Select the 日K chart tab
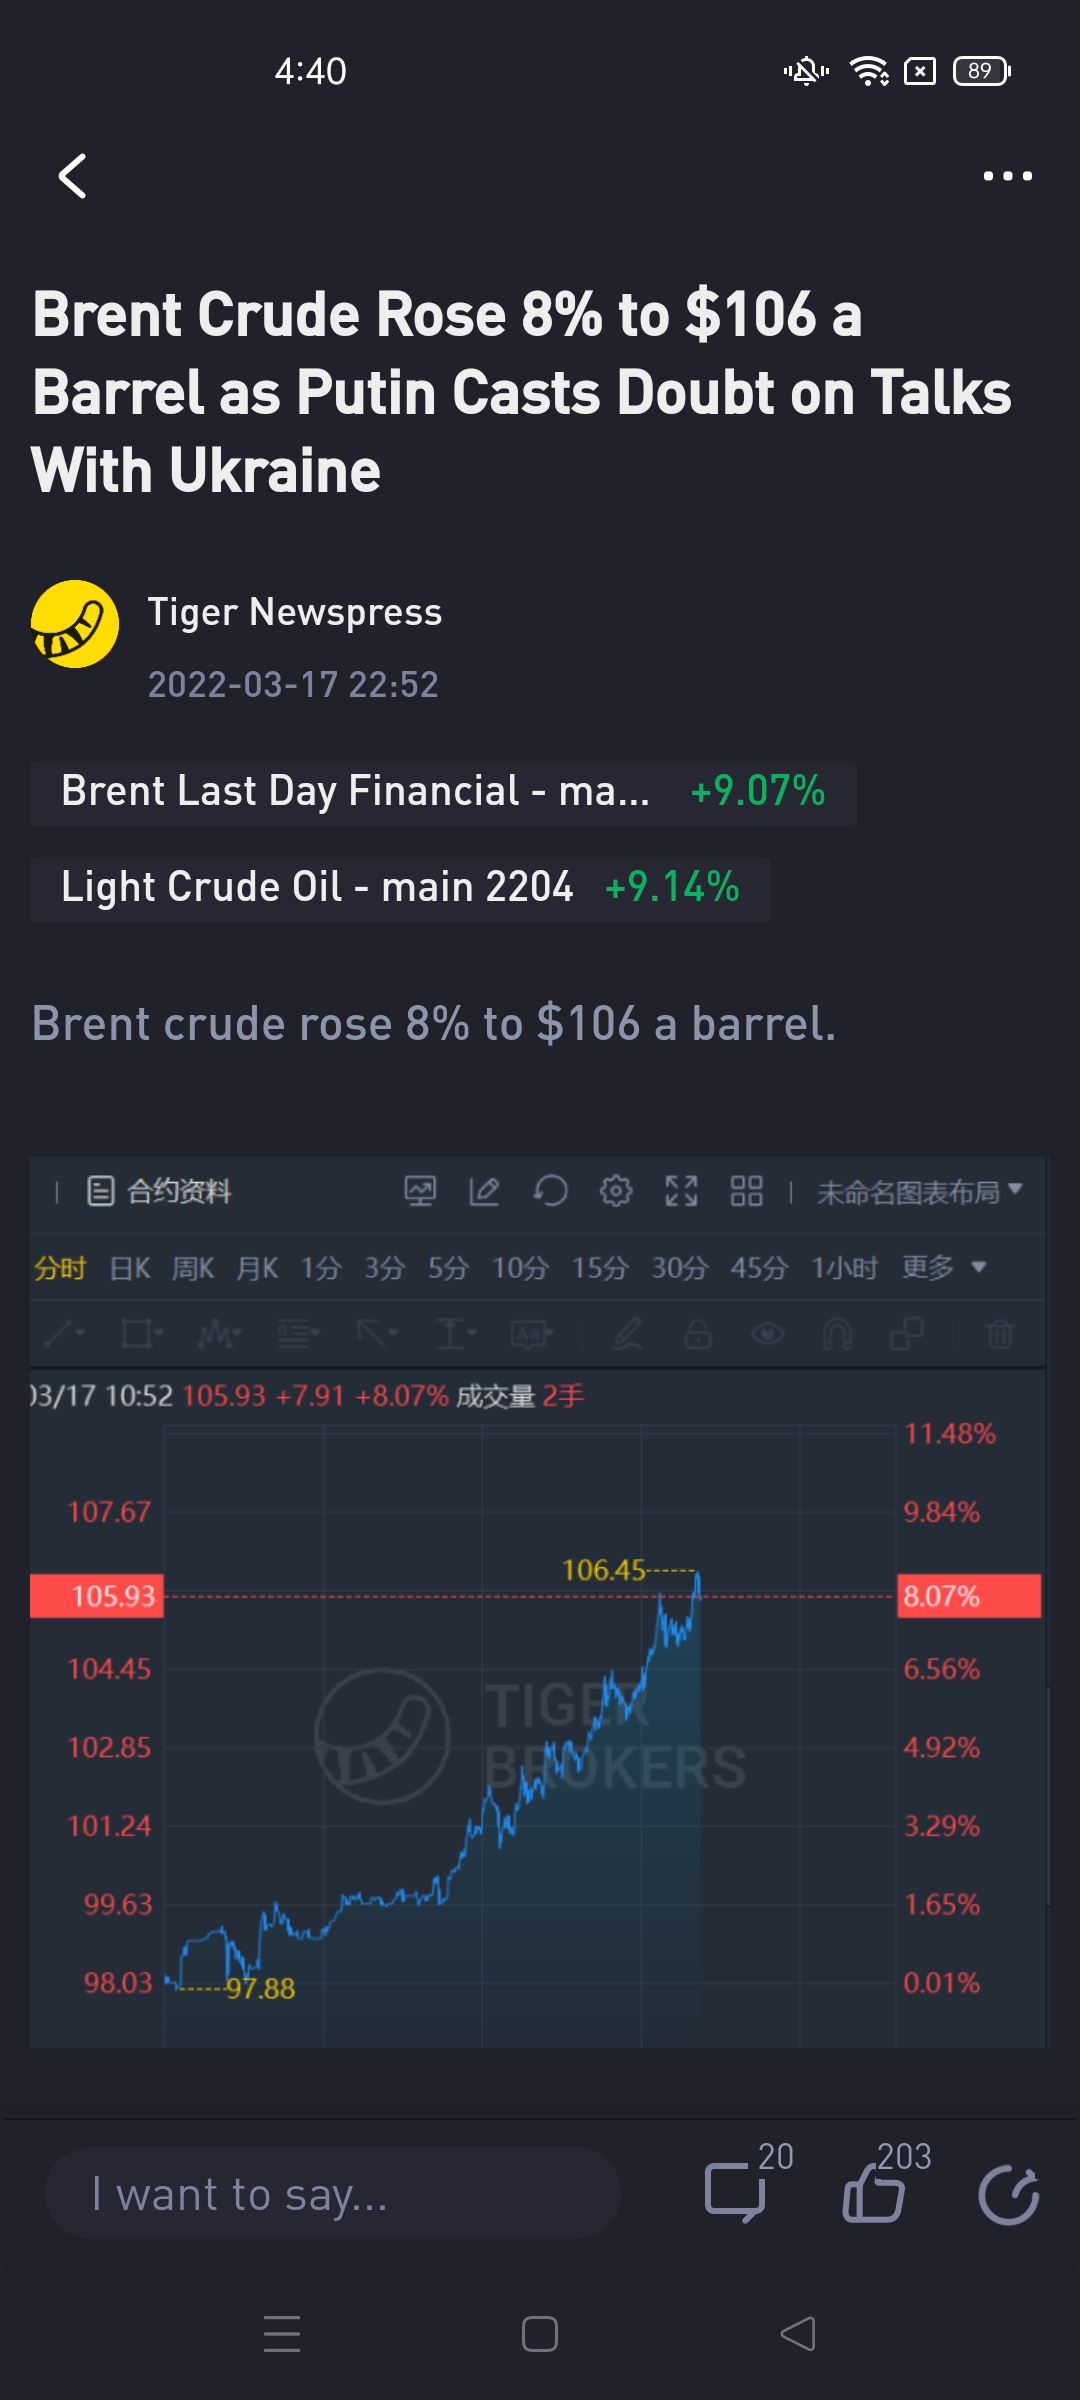Image resolution: width=1080 pixels, height=2400 pixels. click(130, 1269)
